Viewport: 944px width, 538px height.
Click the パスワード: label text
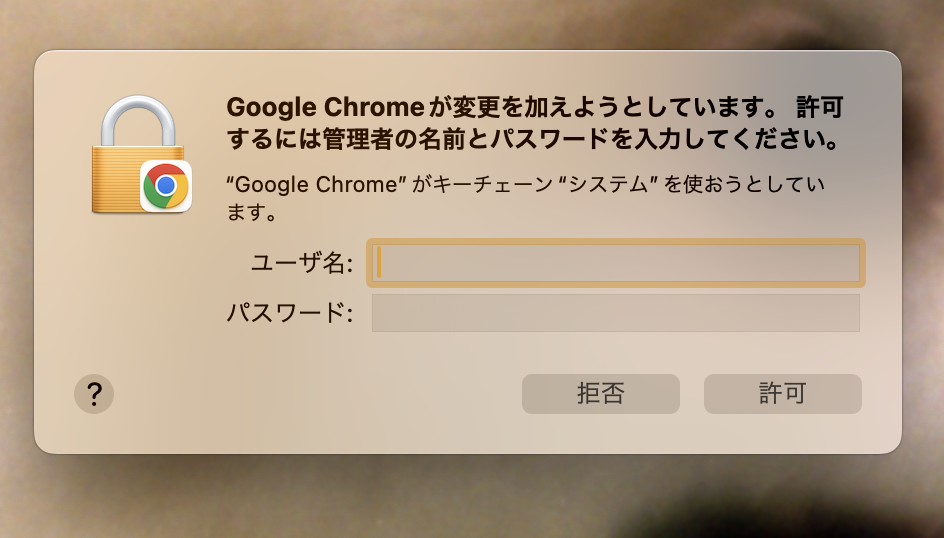coord(289,313)
